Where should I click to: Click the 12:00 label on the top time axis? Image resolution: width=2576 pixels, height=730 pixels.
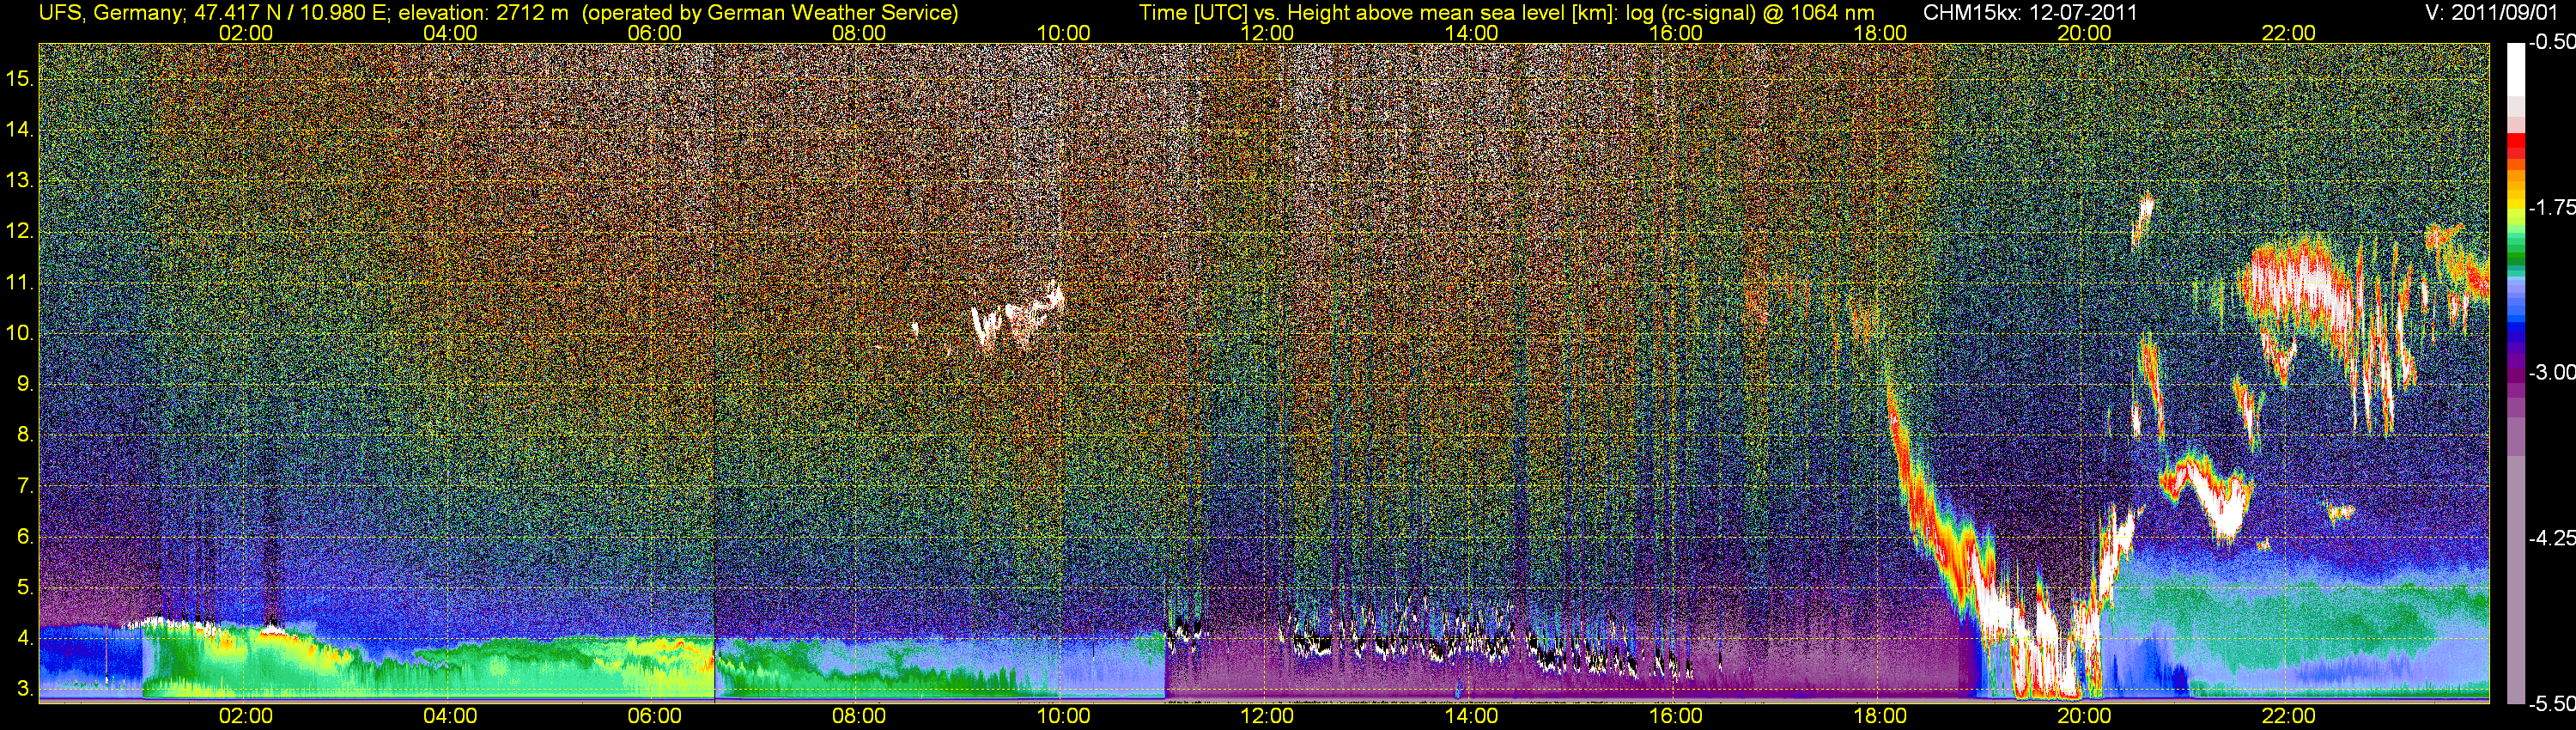pyautogui.click(x=1267, y=33)
